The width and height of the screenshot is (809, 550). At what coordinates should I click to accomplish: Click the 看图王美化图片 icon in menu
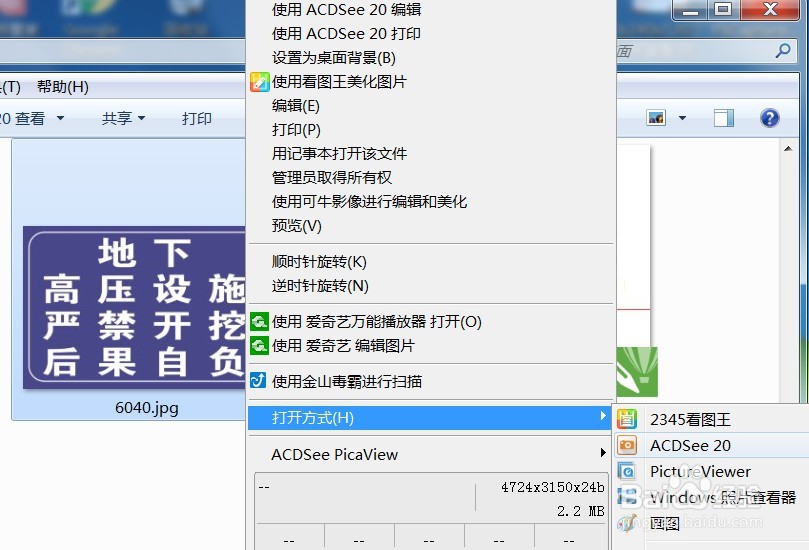tap(260, 82)
